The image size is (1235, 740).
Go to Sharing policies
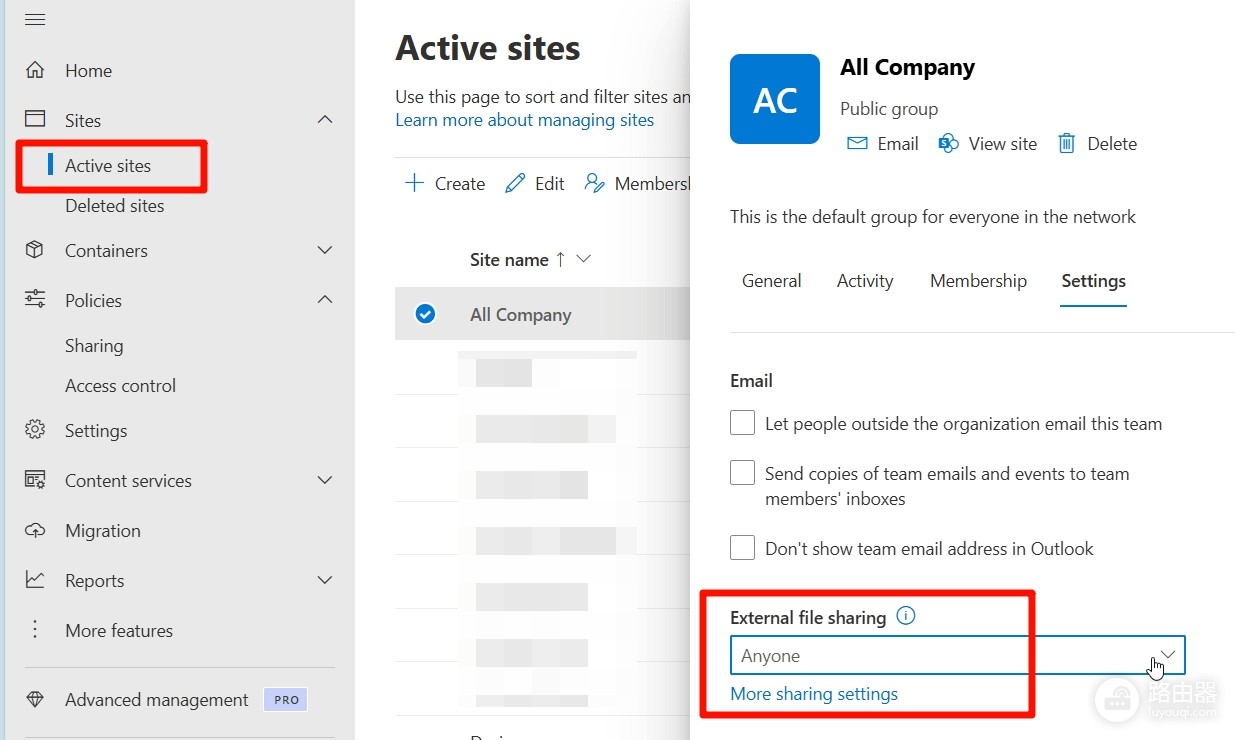94,346
